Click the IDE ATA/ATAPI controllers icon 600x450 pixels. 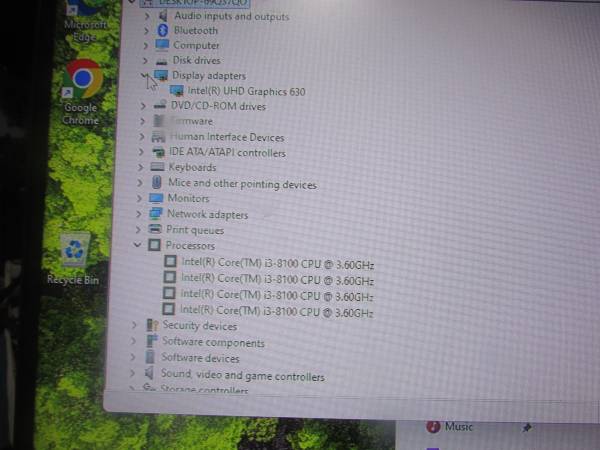click(158, 152)
